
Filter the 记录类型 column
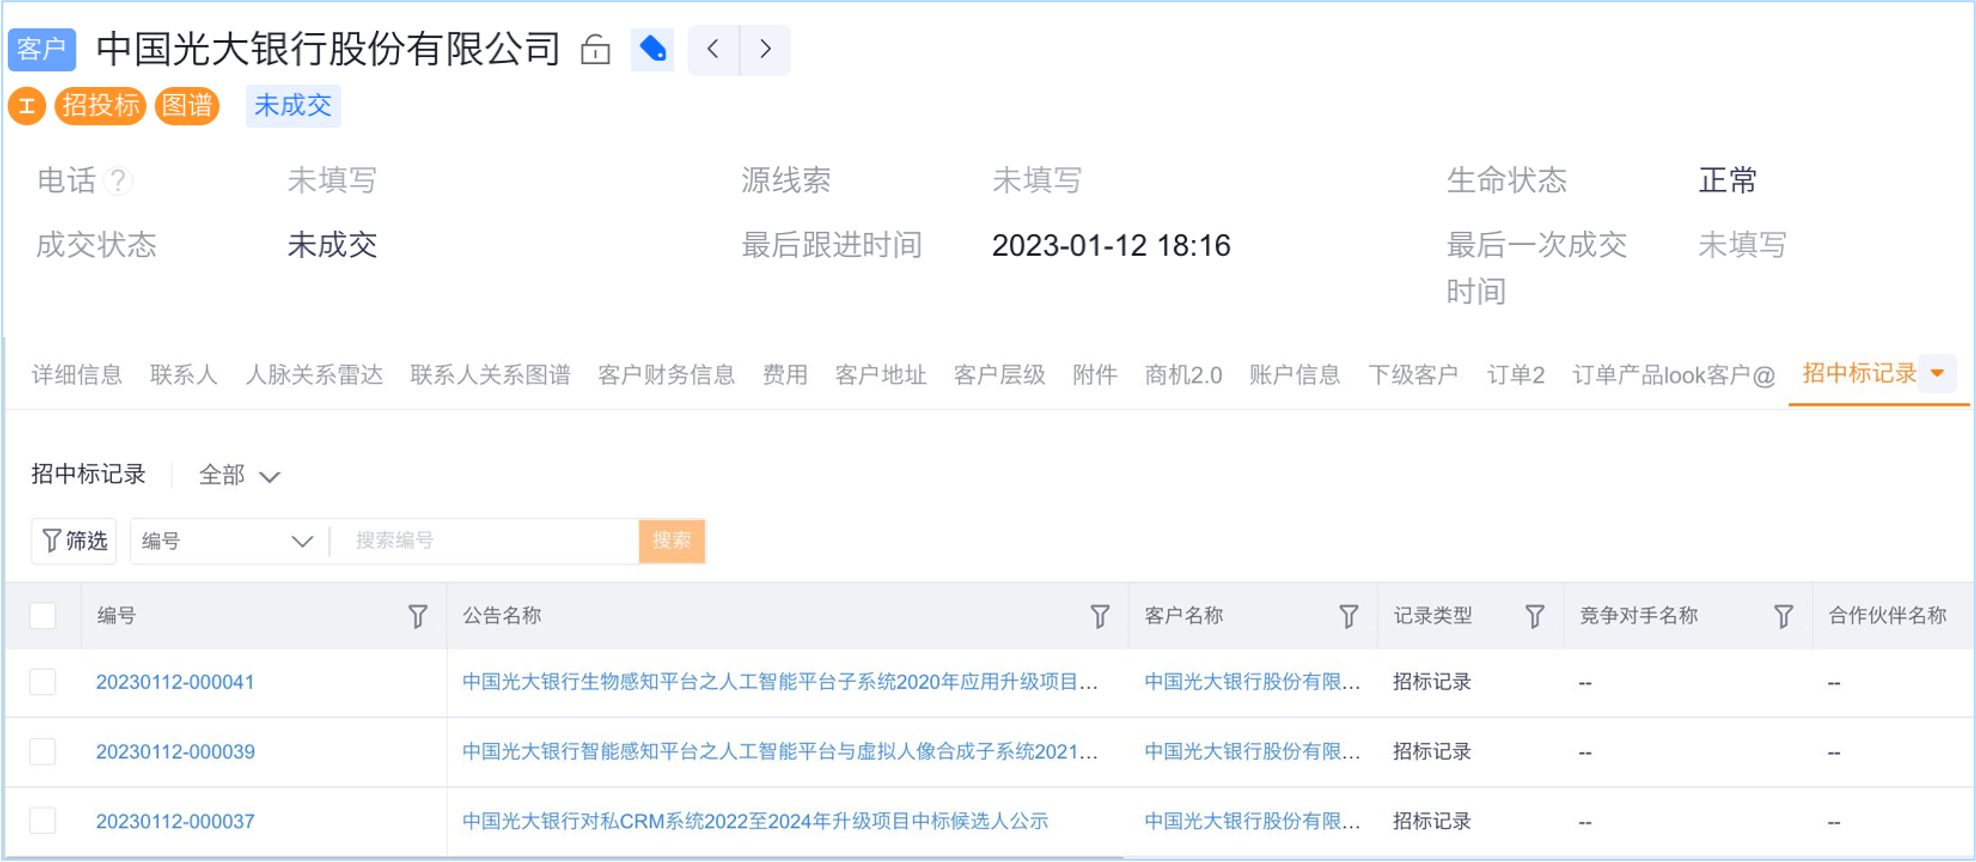tap(1535, 617)
